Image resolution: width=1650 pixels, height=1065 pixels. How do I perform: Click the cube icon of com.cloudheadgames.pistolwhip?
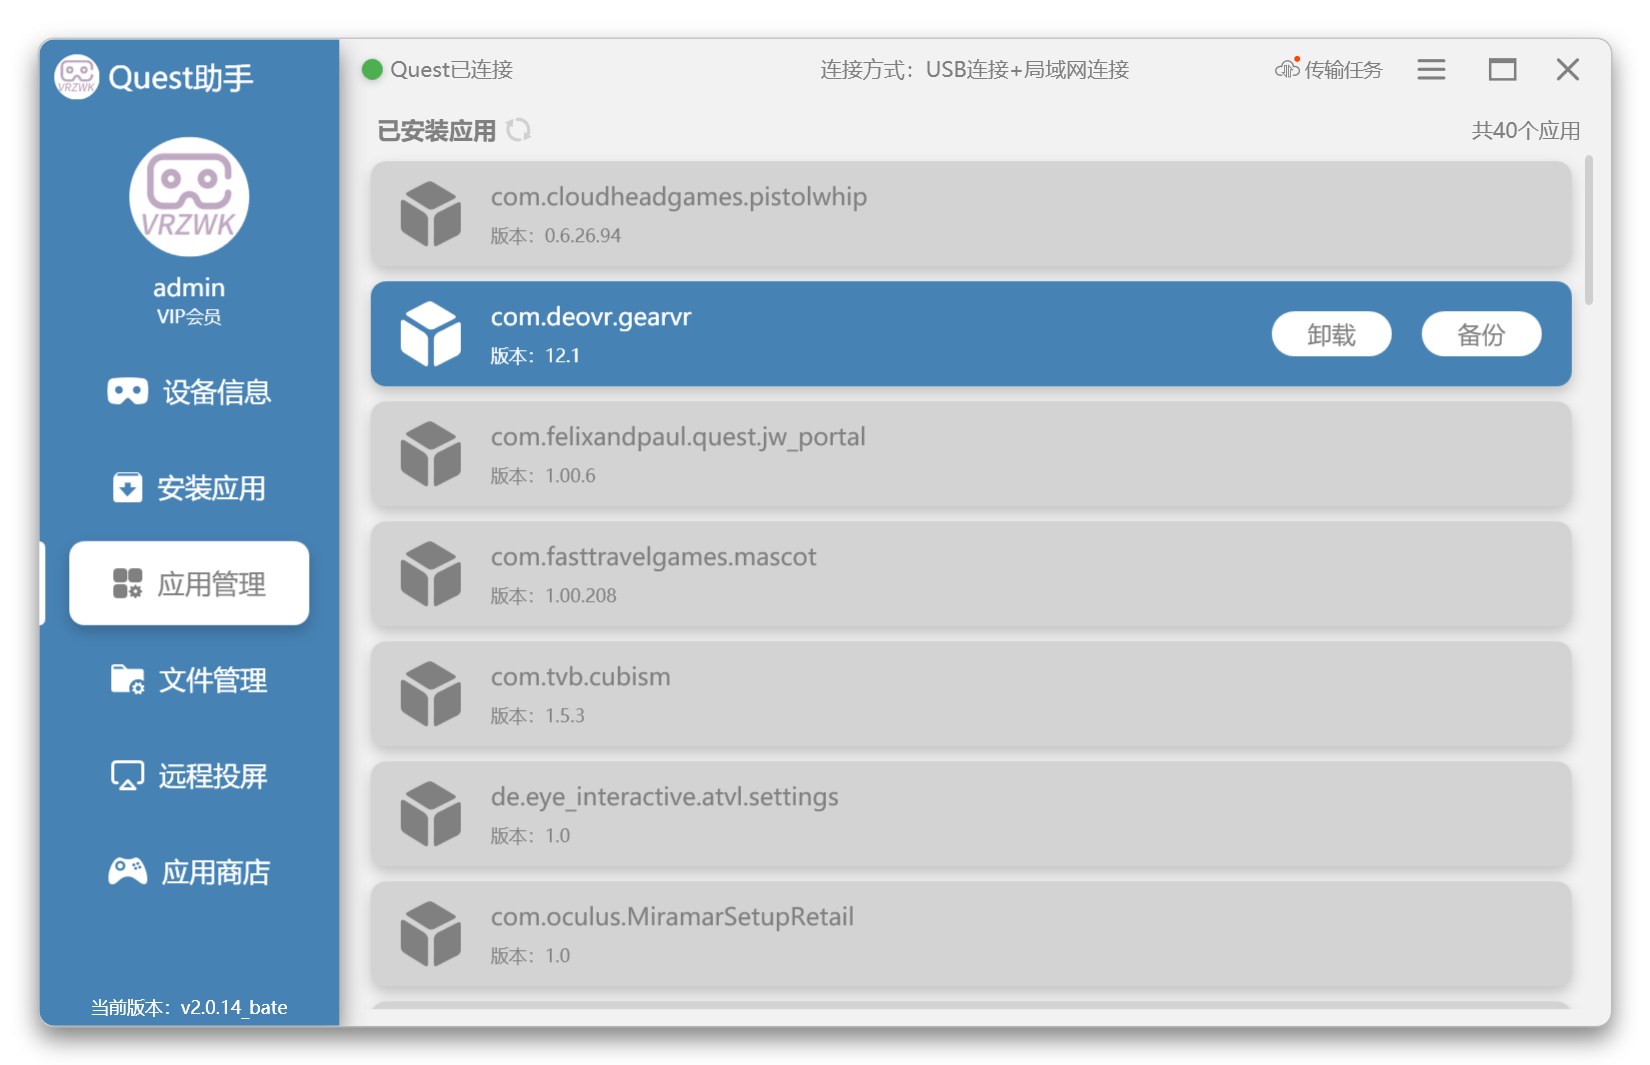point(431,214)
